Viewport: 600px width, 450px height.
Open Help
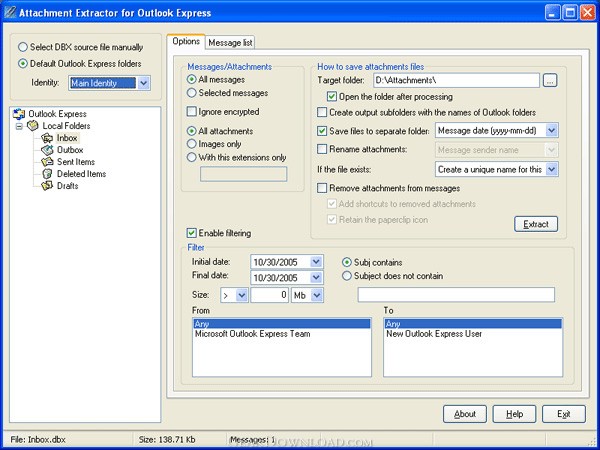point(514,414)
